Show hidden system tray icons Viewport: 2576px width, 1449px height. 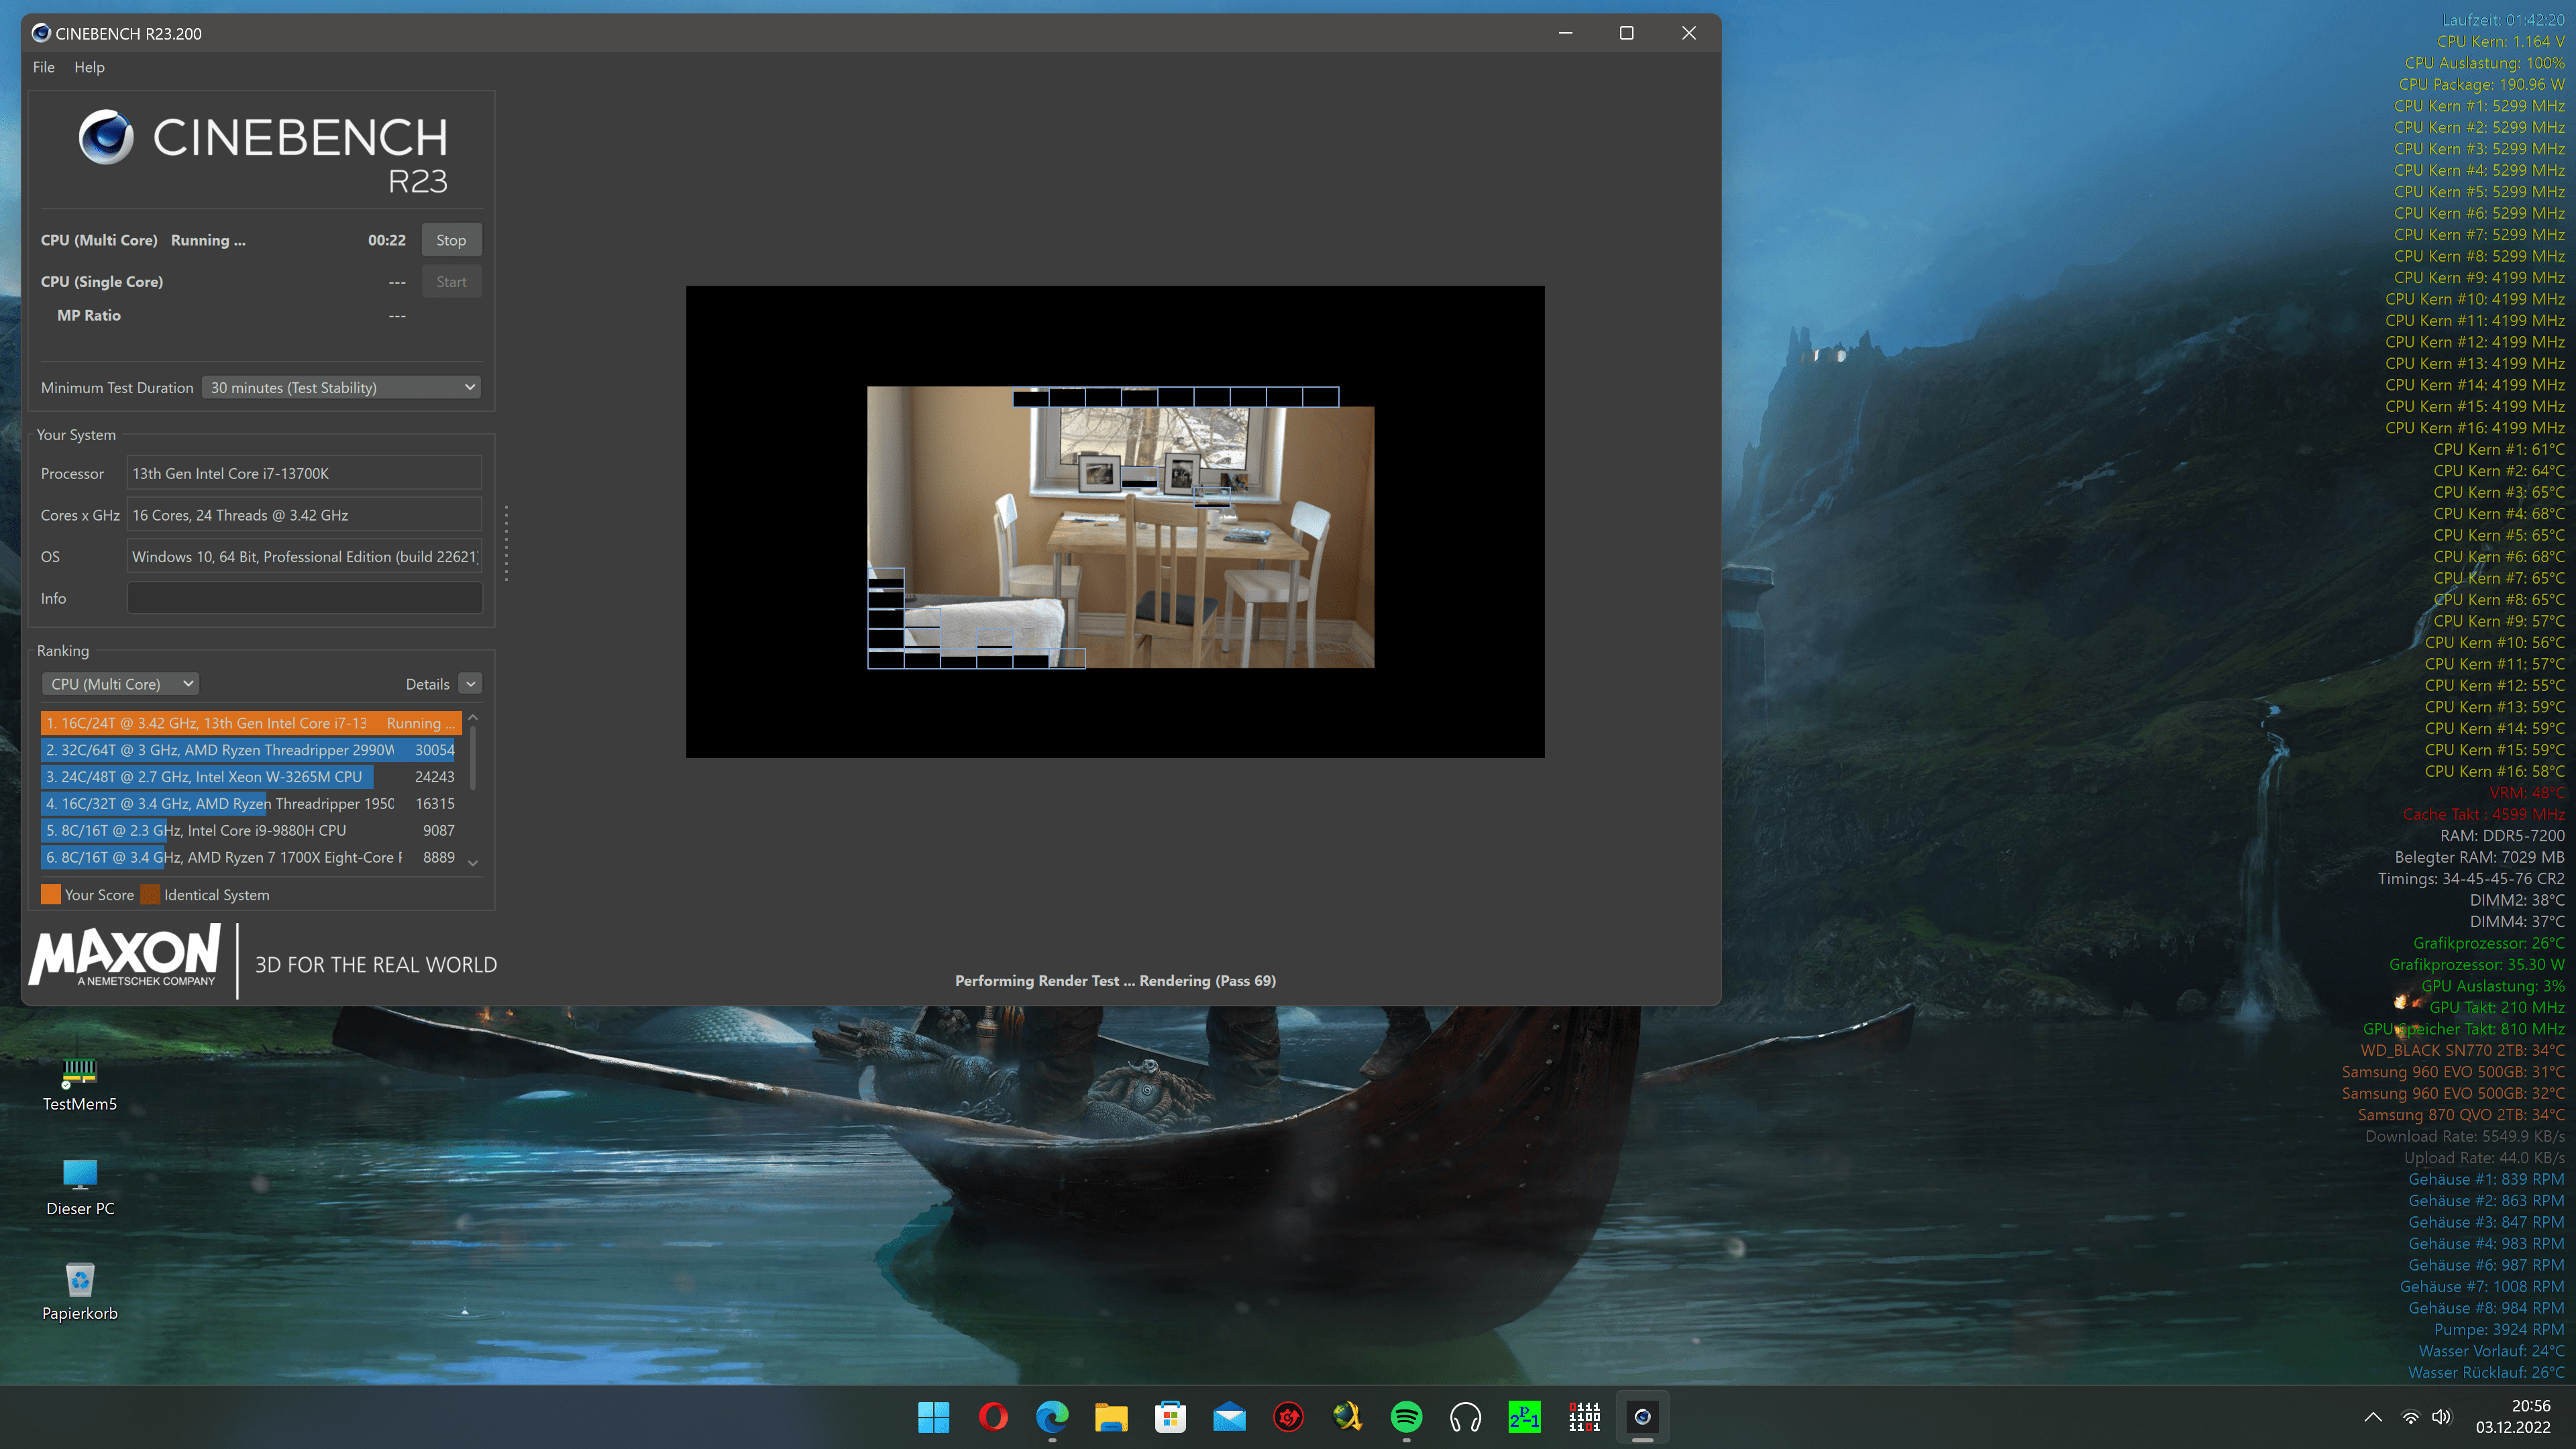(x=2373, y=1416)
